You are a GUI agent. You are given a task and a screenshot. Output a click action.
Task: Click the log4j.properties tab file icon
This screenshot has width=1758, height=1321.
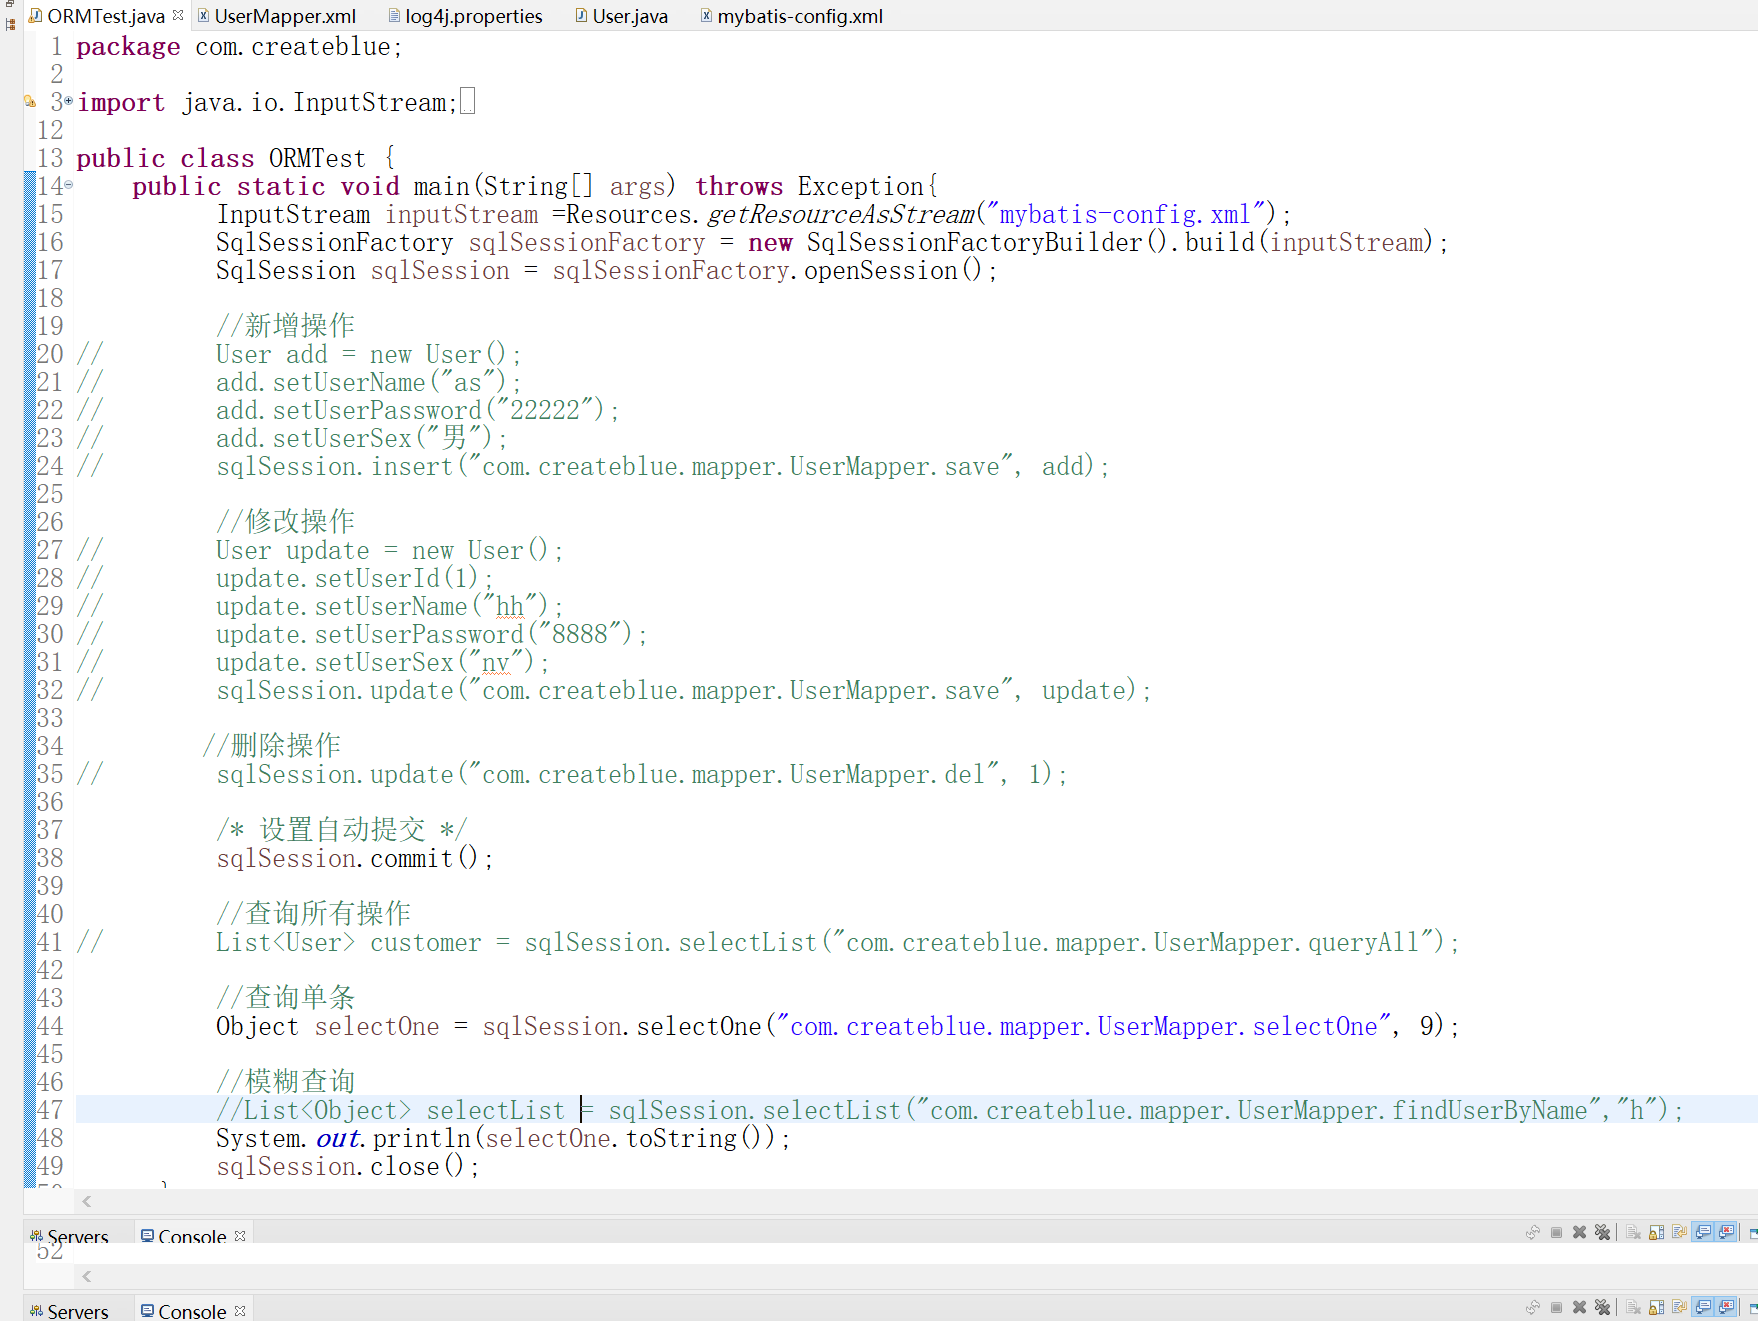click(394, 15)
